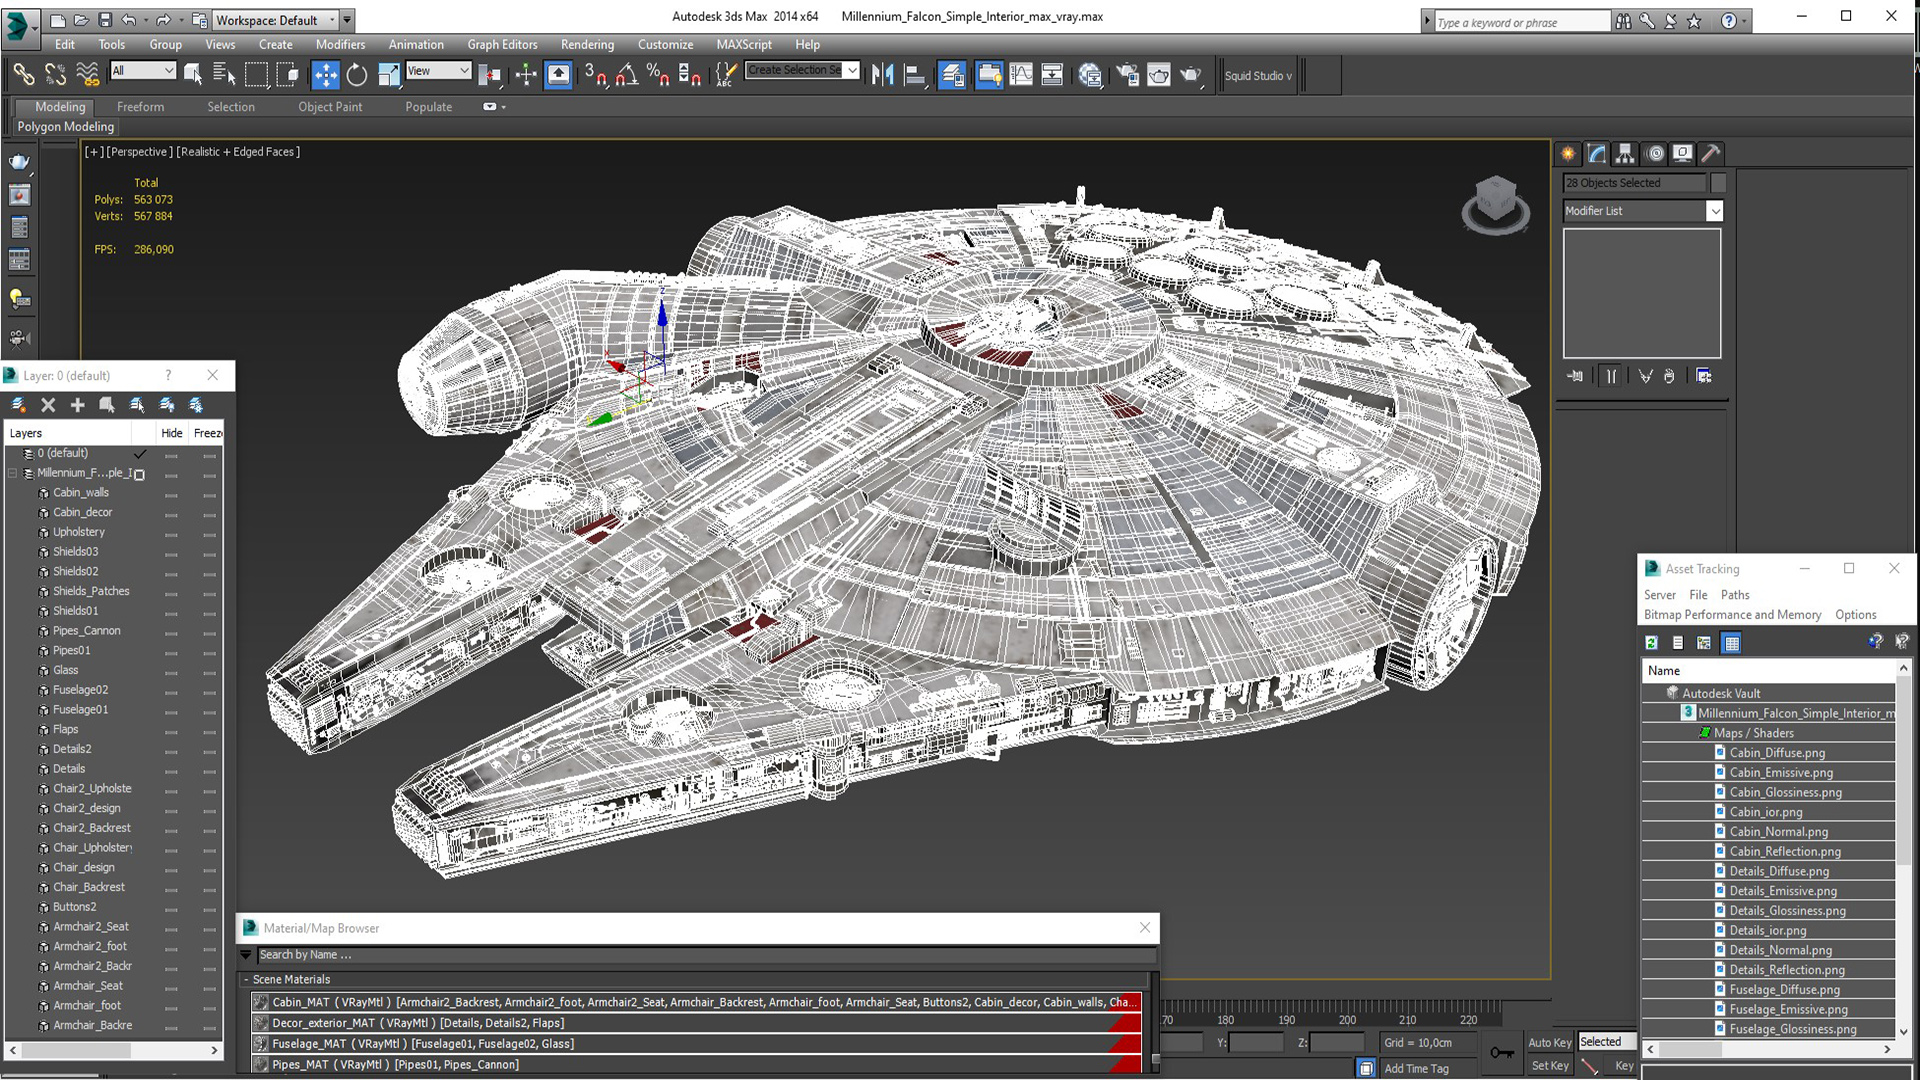Click the Auto Key button
Viewport: 1920px width, 1080px height.
[1549, 1042]
